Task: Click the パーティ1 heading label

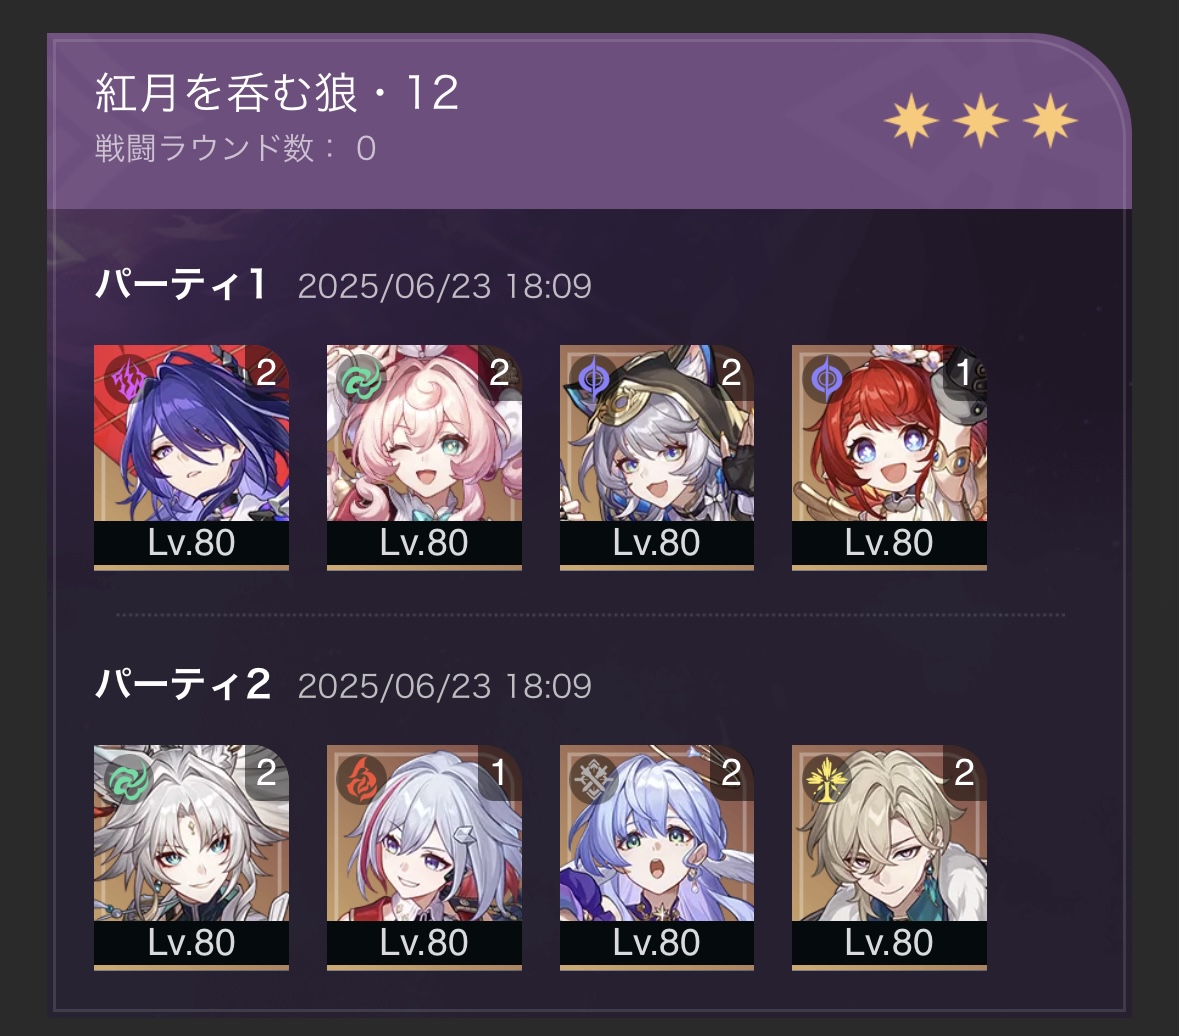Action: coord(180,285)
